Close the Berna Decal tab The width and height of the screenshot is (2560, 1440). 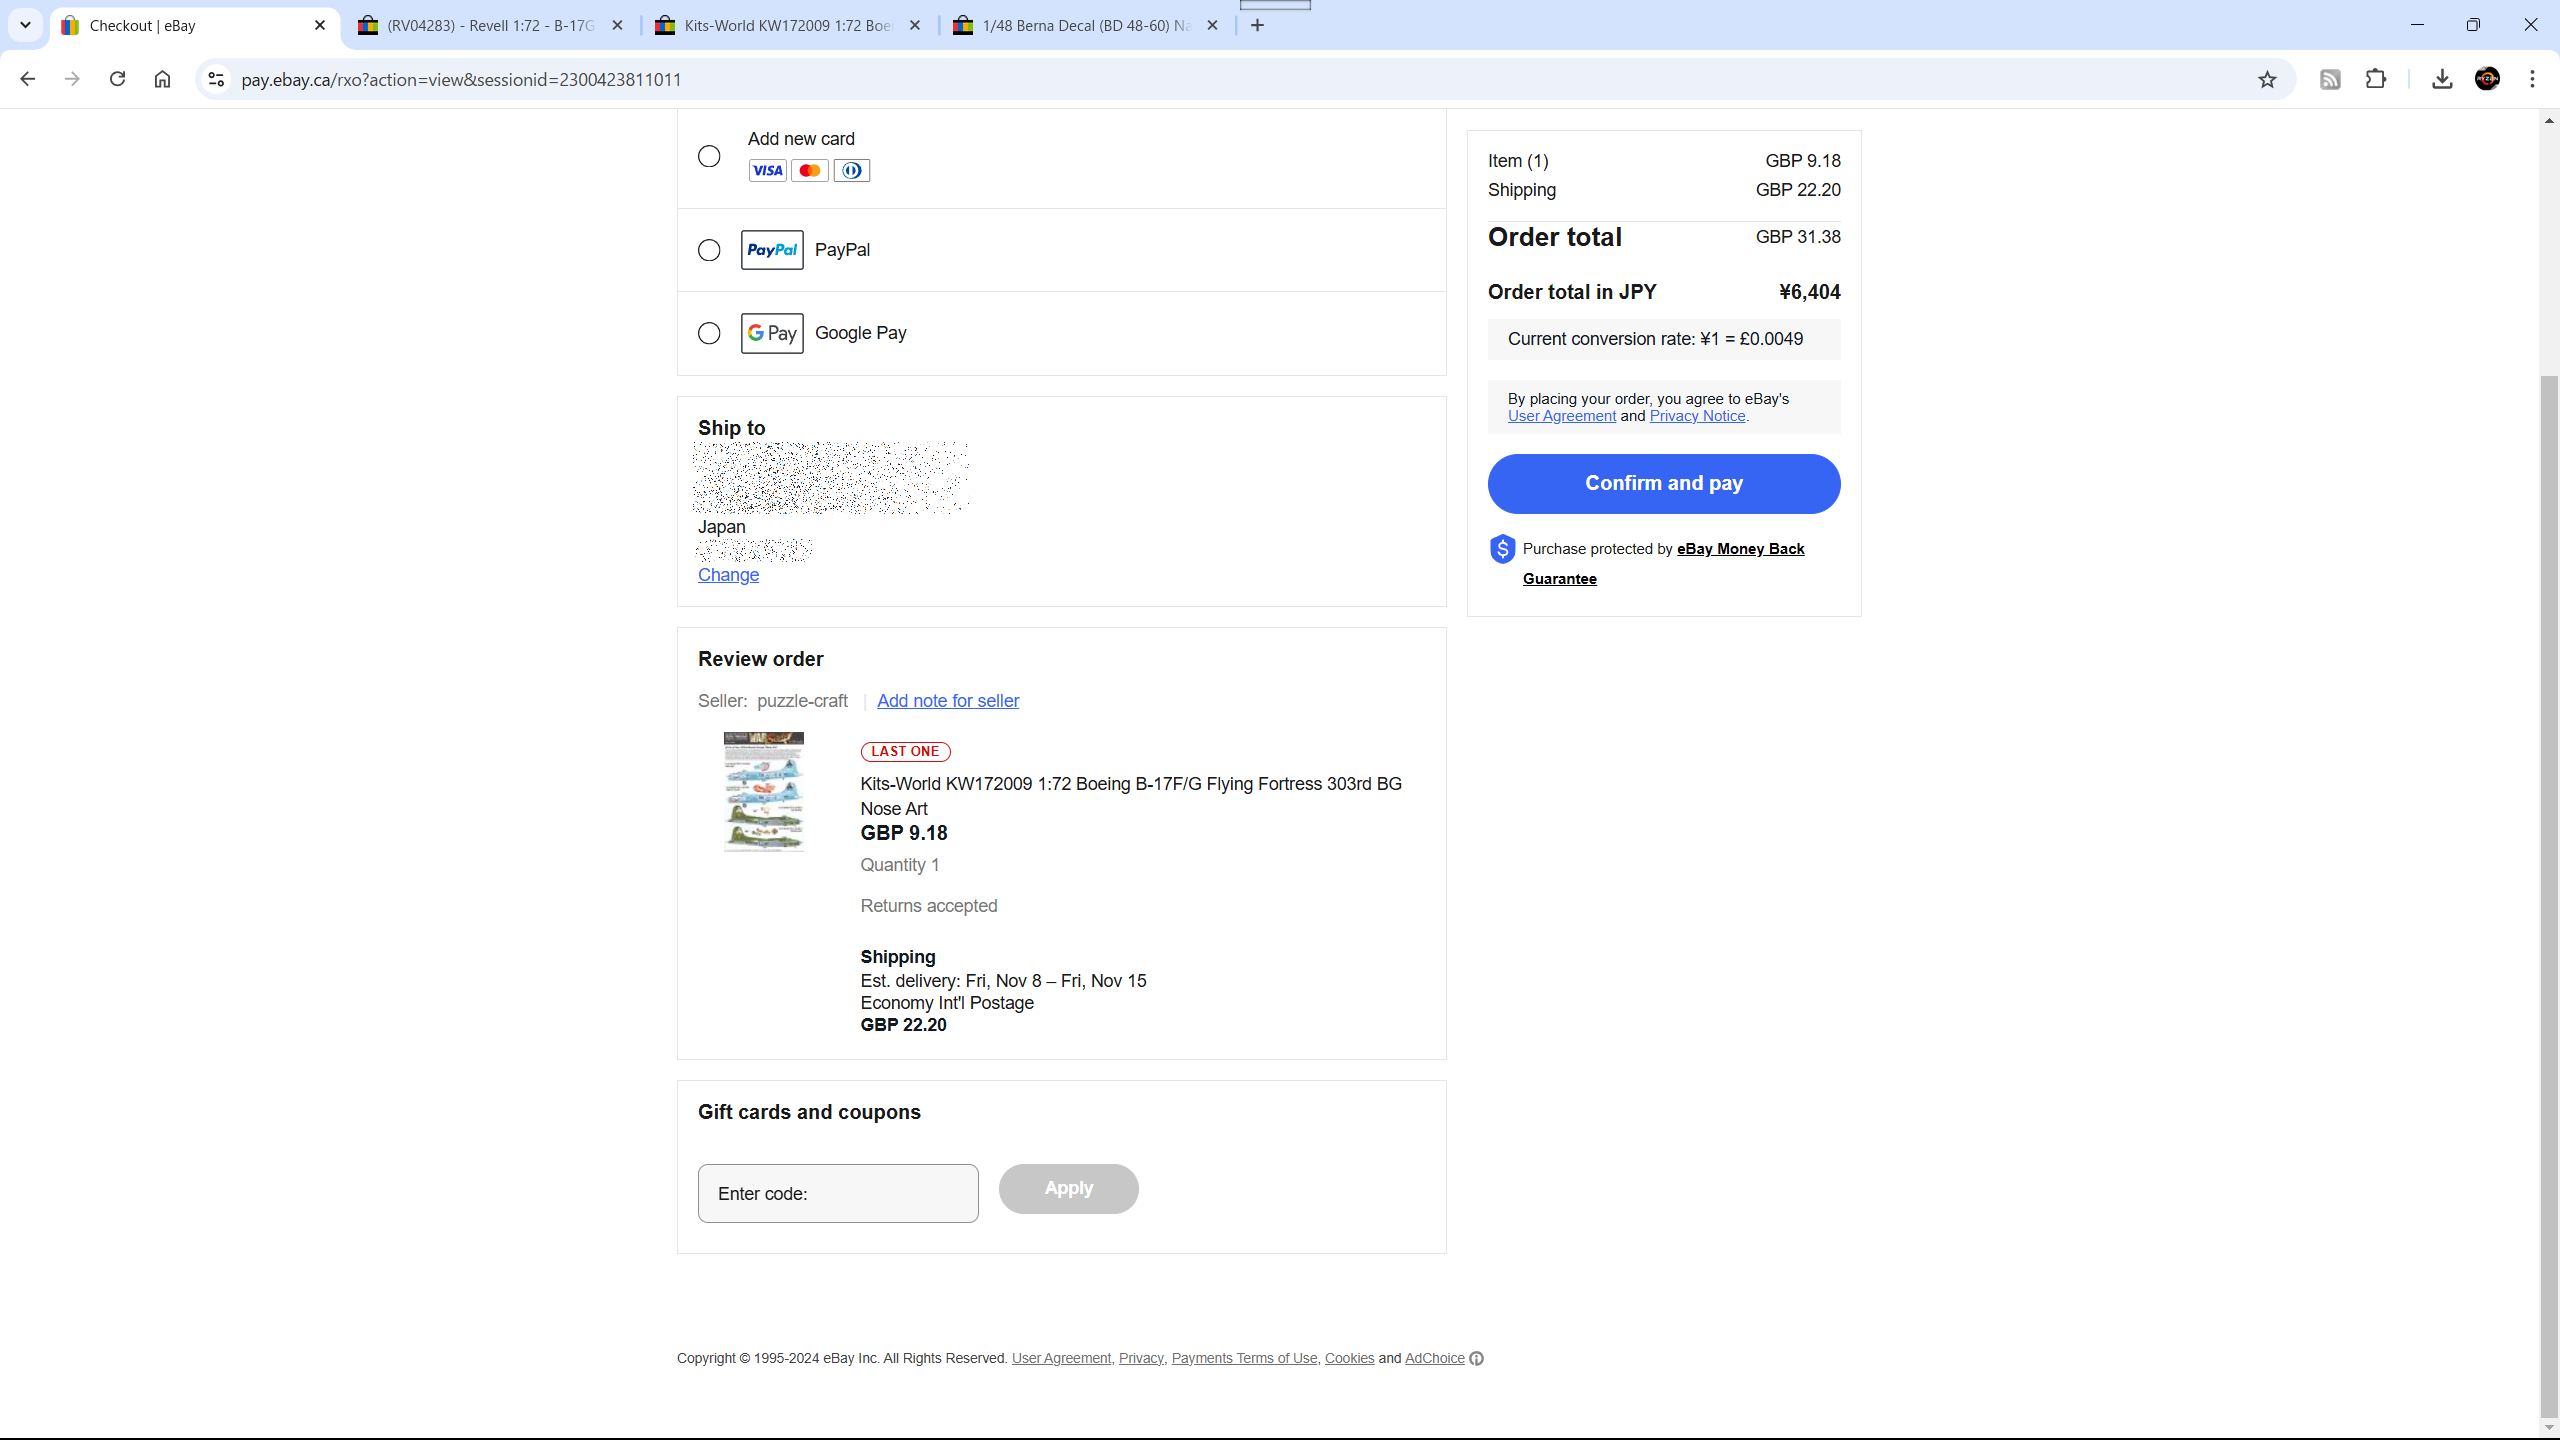pos(1212,25)
